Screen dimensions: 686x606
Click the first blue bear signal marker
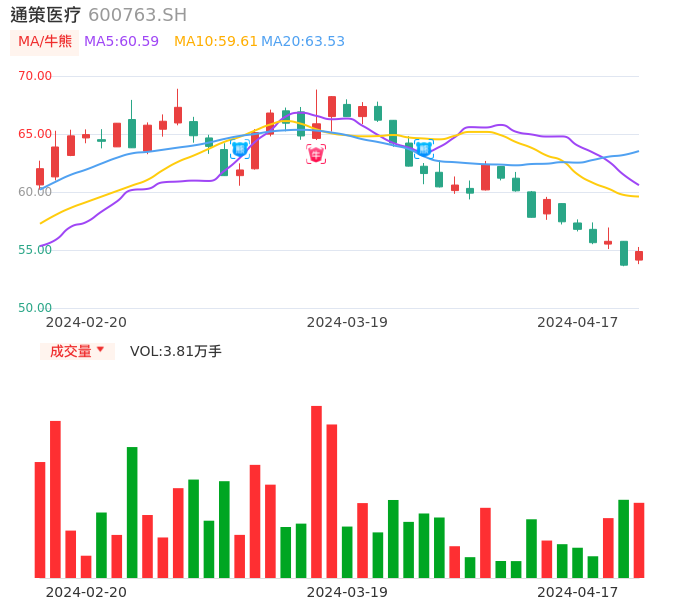tap(240, 149)
